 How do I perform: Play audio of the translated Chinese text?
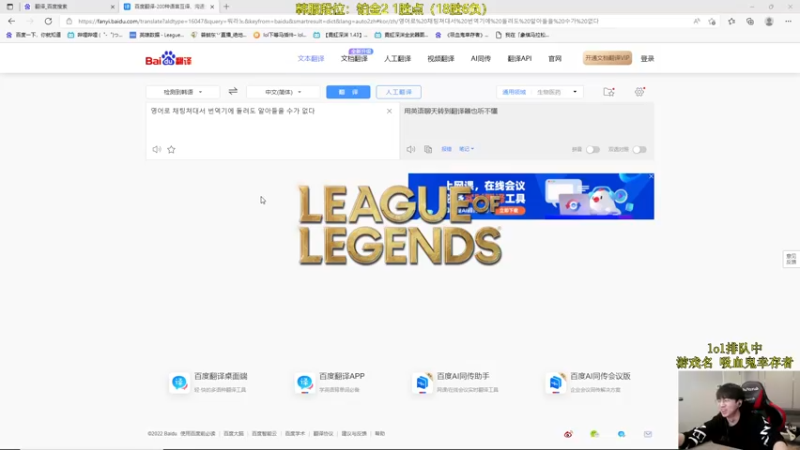411,149
